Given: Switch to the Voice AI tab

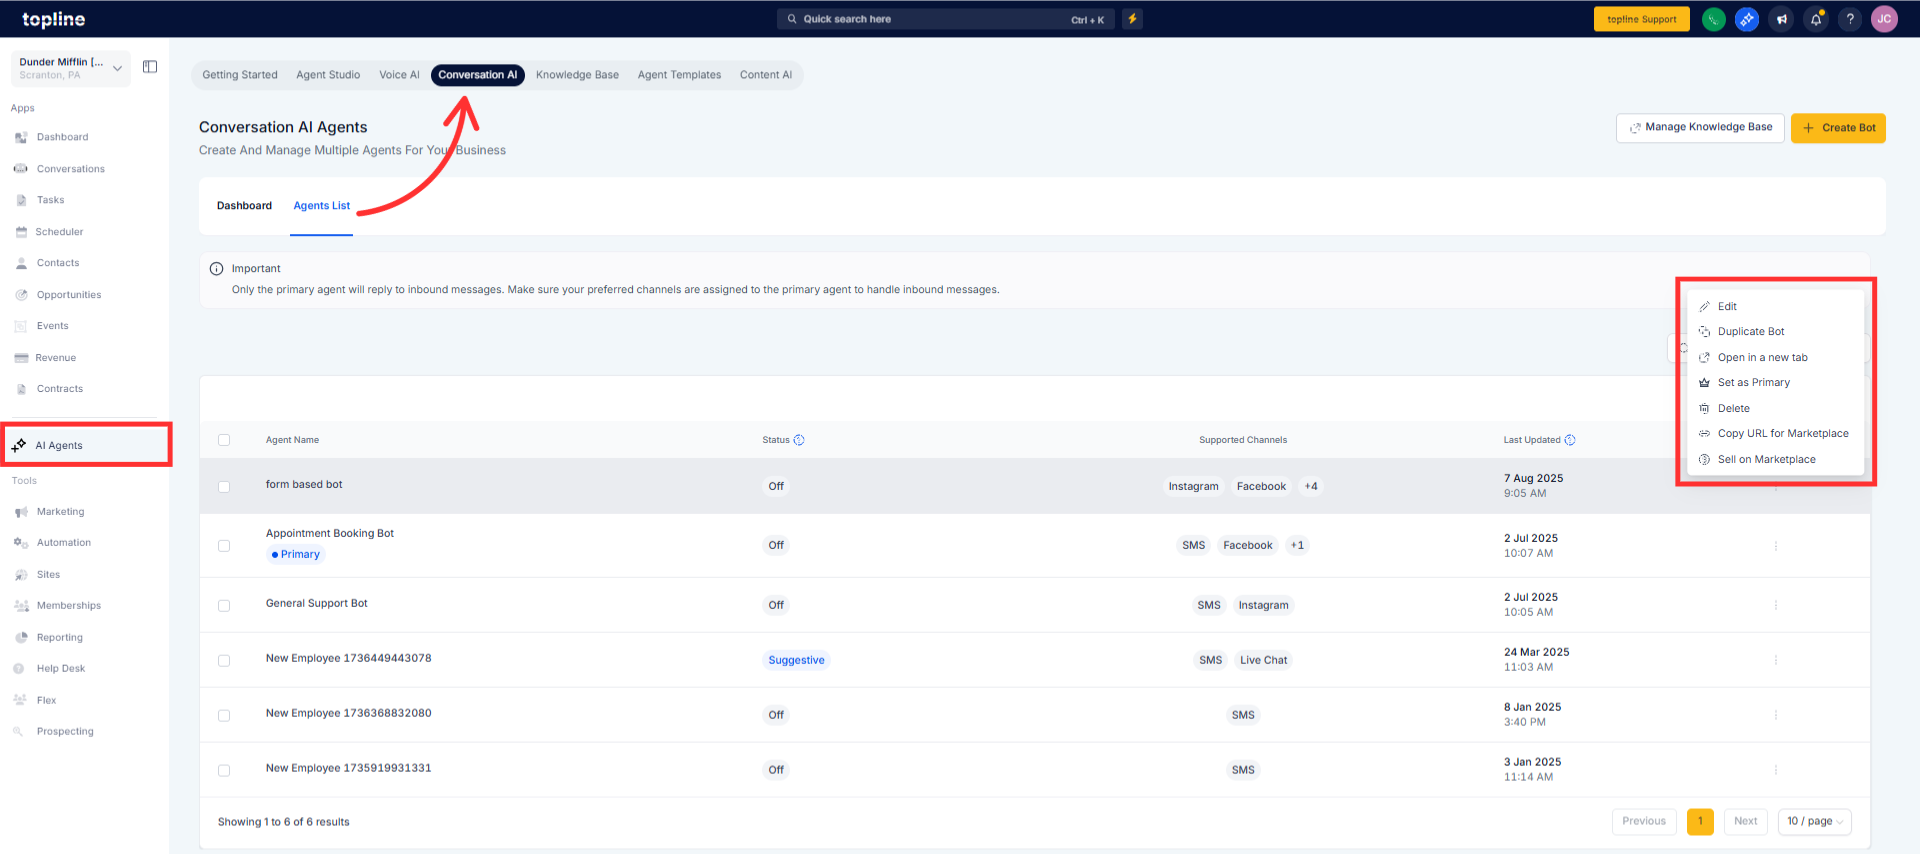Looking at the screenshot, I should 399,75.
